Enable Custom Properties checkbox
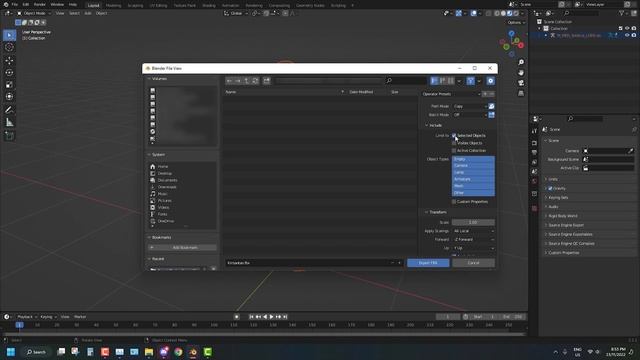 click(x=454, y=202)
